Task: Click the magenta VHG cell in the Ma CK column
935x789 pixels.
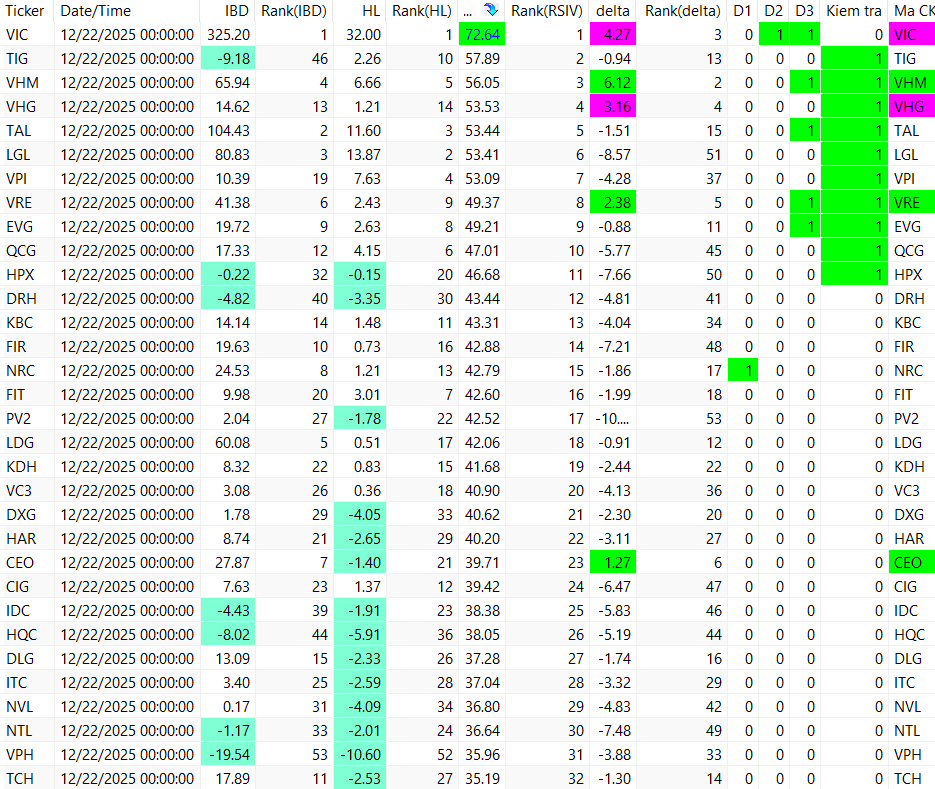Action: 912,106
